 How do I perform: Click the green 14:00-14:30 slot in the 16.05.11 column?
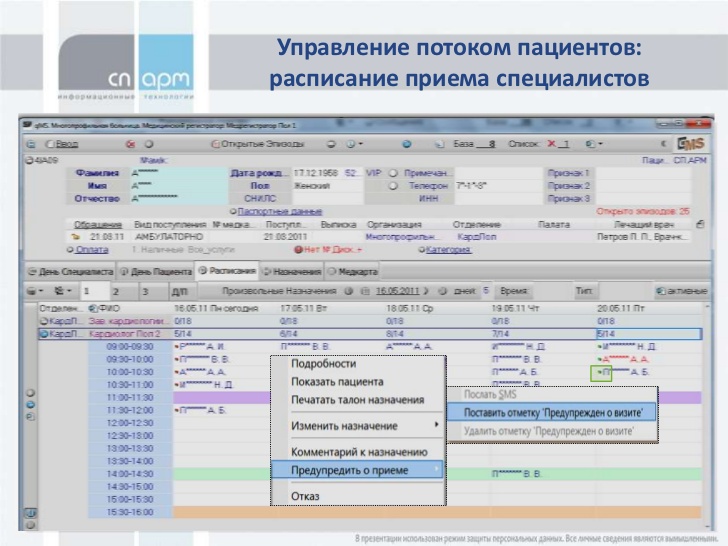(222, 474)
